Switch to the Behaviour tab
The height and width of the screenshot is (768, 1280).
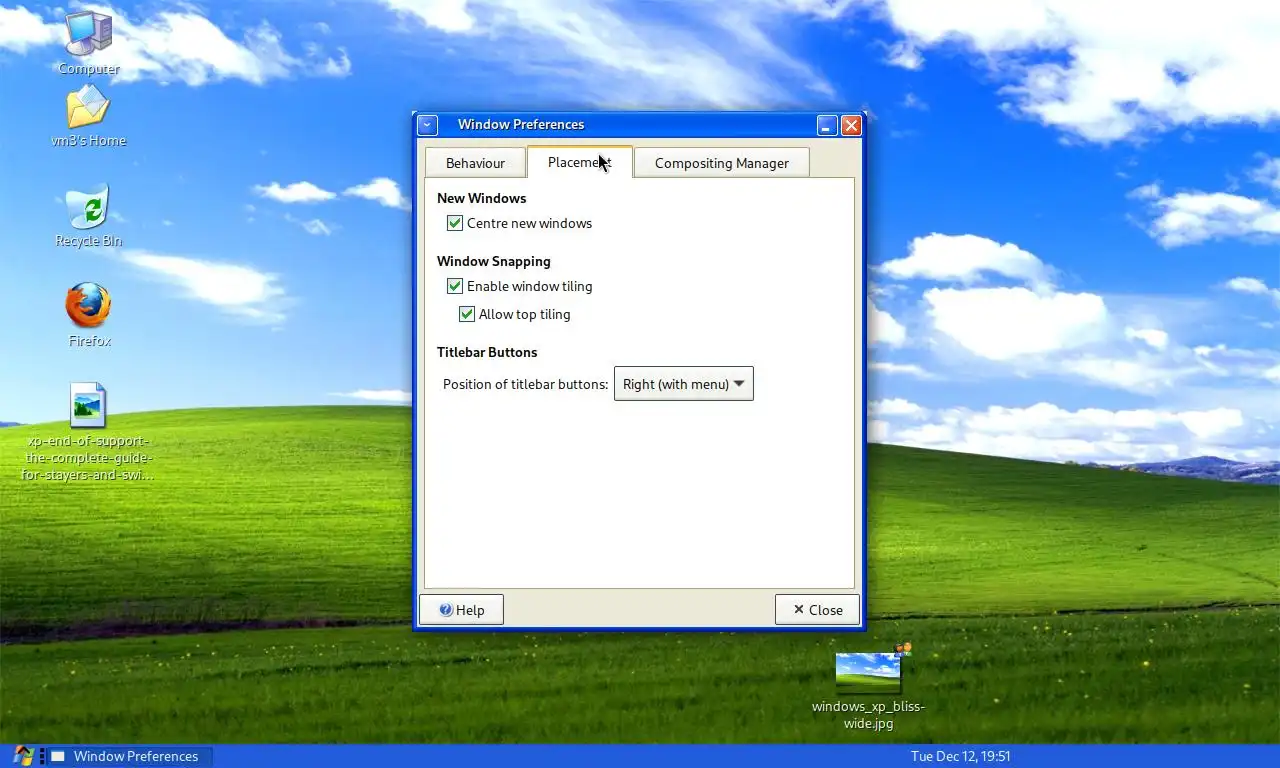pyautogui.click(x=475, y=163)
